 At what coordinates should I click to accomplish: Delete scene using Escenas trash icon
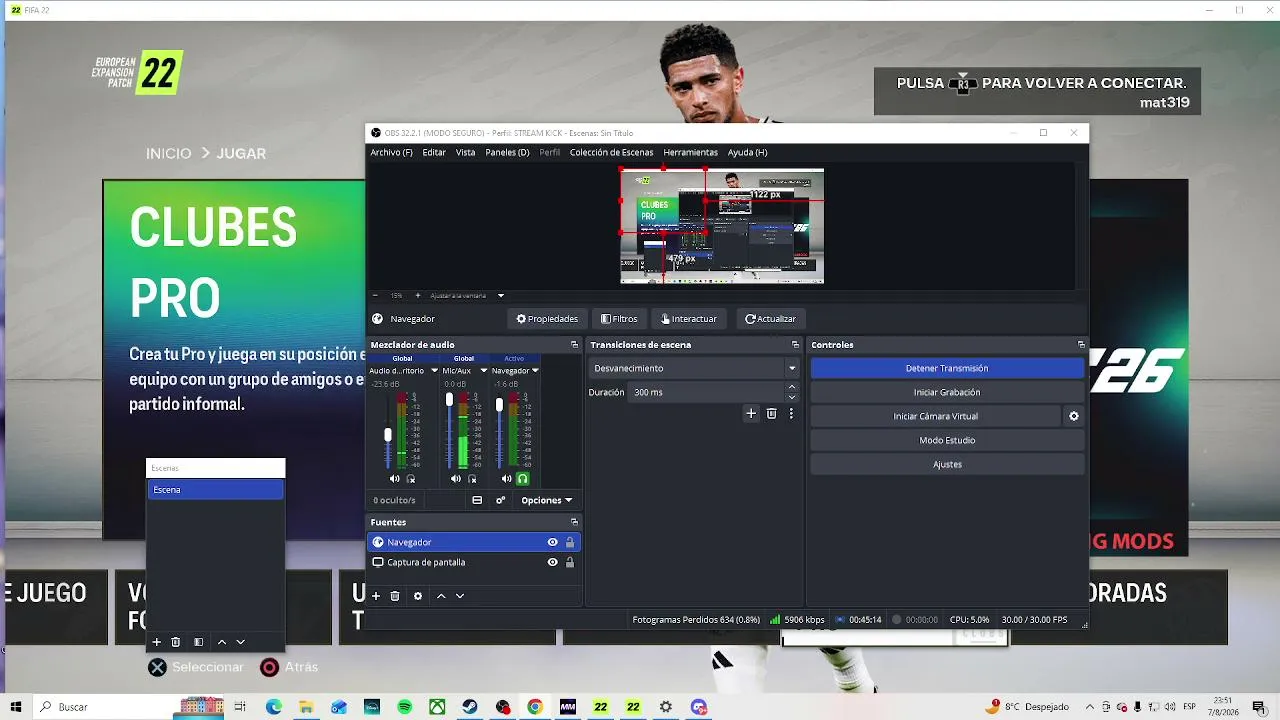click(x=176, y=642)
